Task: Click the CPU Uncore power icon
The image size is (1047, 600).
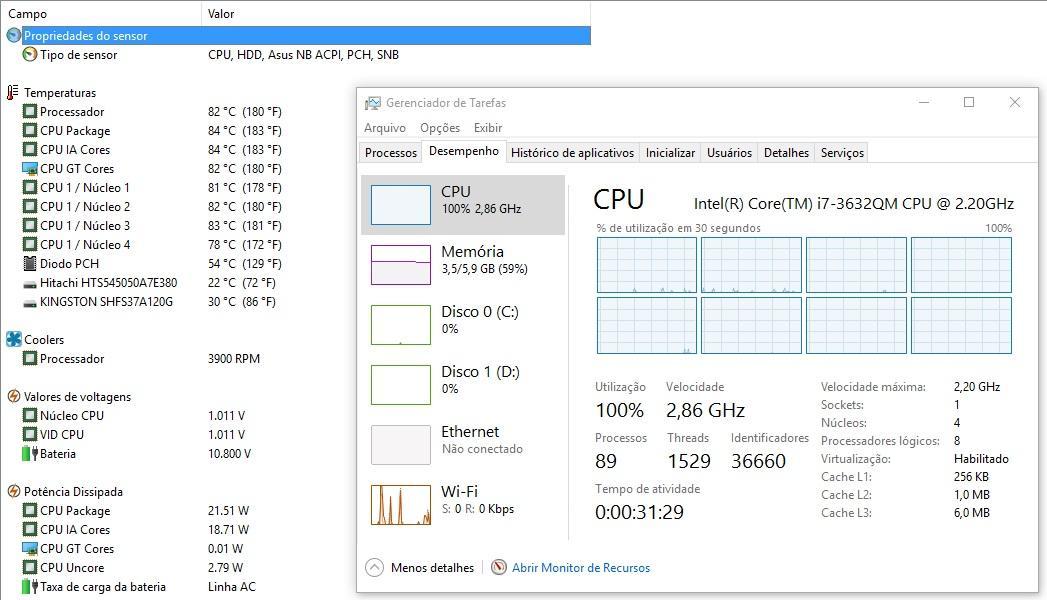Action: pos(29,567)
